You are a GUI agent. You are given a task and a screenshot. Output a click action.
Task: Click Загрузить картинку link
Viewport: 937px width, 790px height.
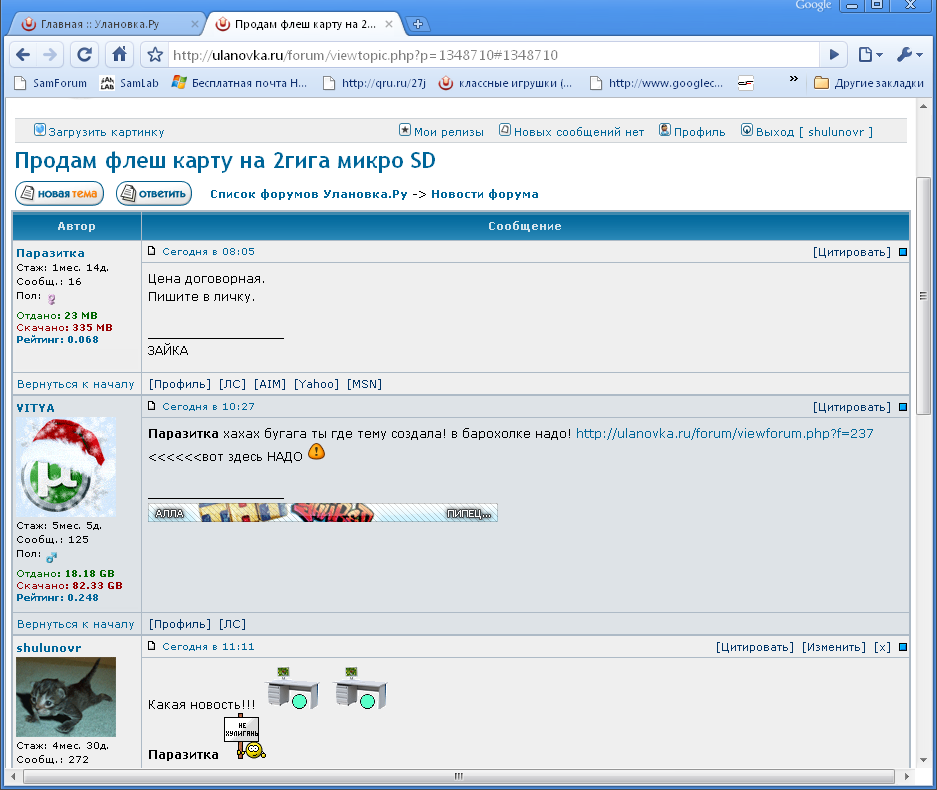(99, 131)
